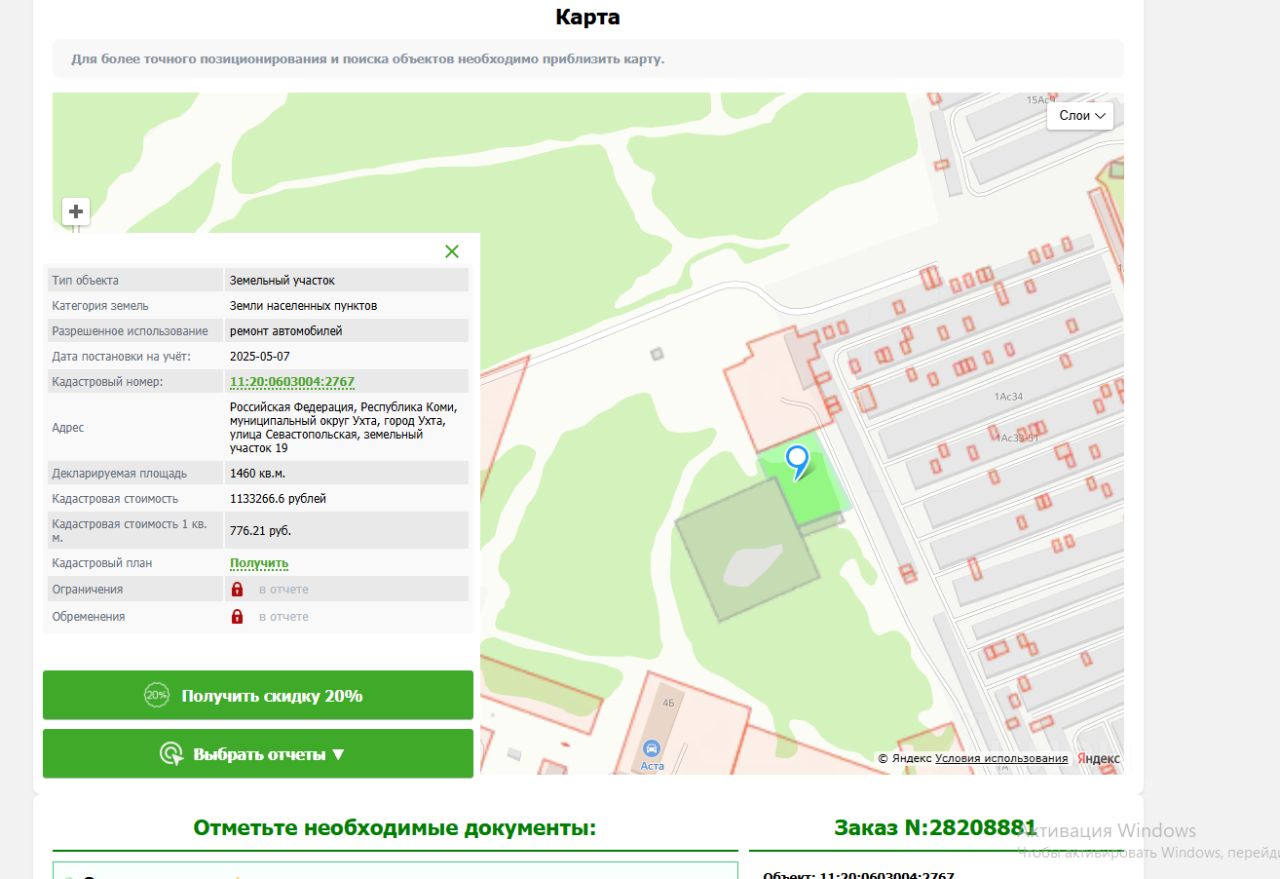This screenshot has width=1280, height=879.
Task: Click the Яндекс logo on map
Action: (x=1099, y=759)
